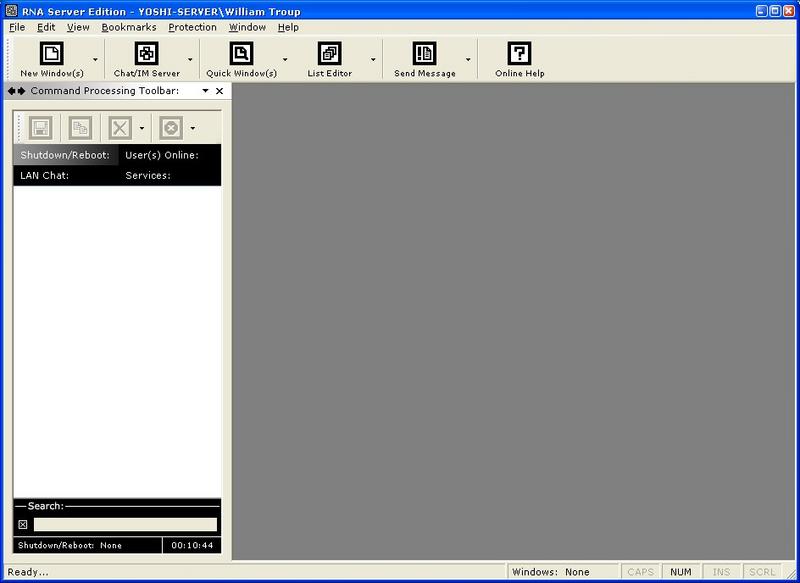
Task: Open the Bookmarks menu
Action: pos(129,27)
